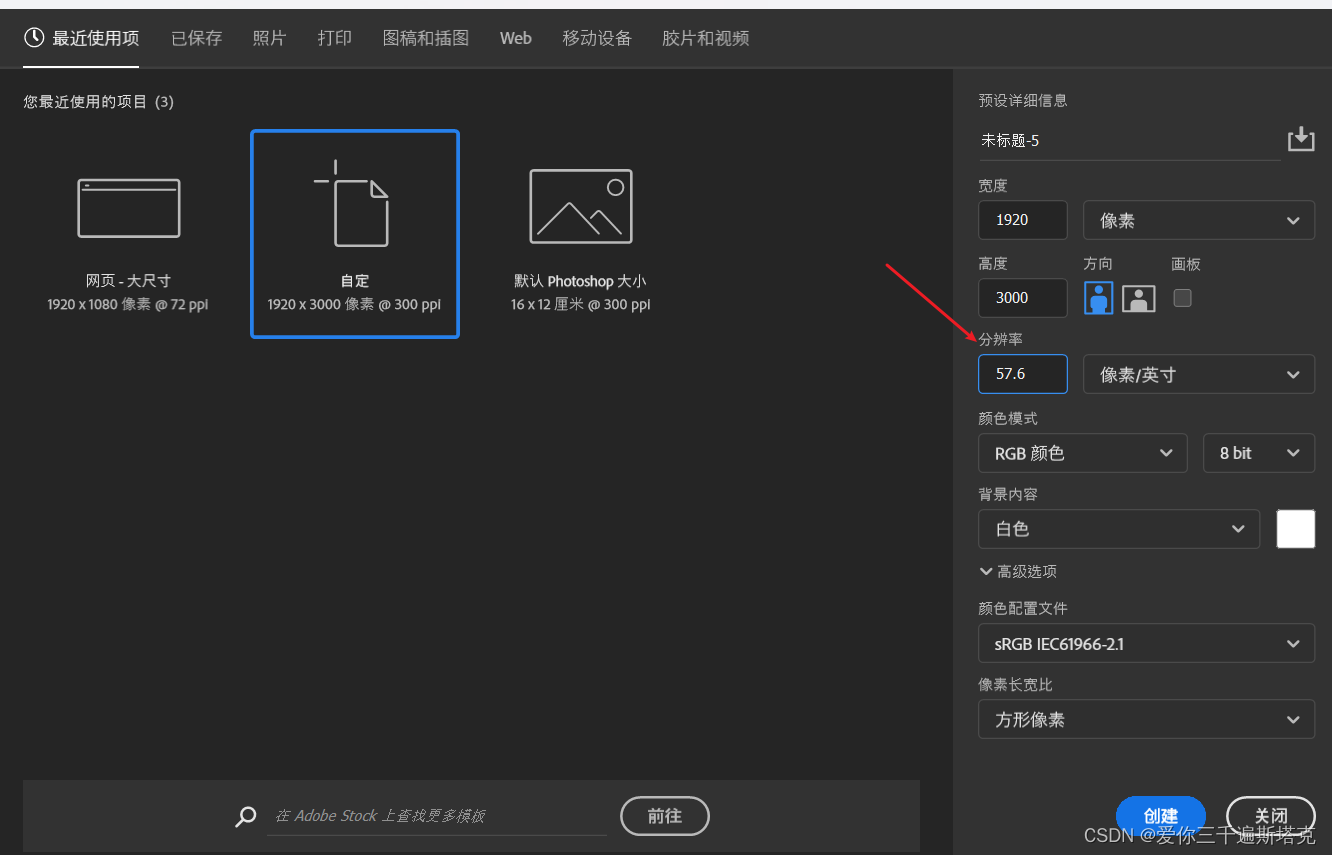Click the 颜色配置文件 label
The height and width of the screenshot is (855, 1332).
click(1023, 608)
